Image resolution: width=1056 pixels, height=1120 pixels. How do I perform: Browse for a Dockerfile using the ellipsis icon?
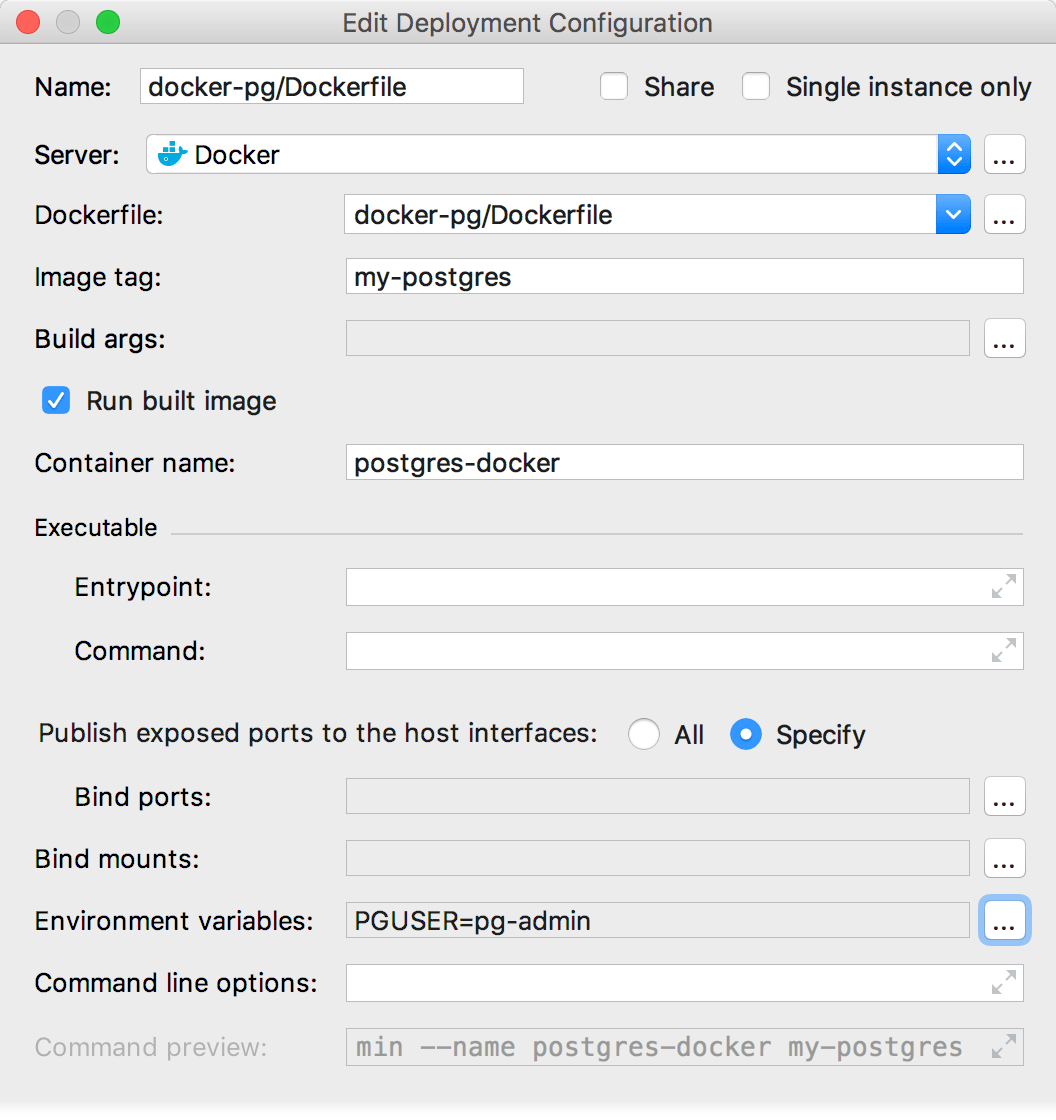point(1004,214)
